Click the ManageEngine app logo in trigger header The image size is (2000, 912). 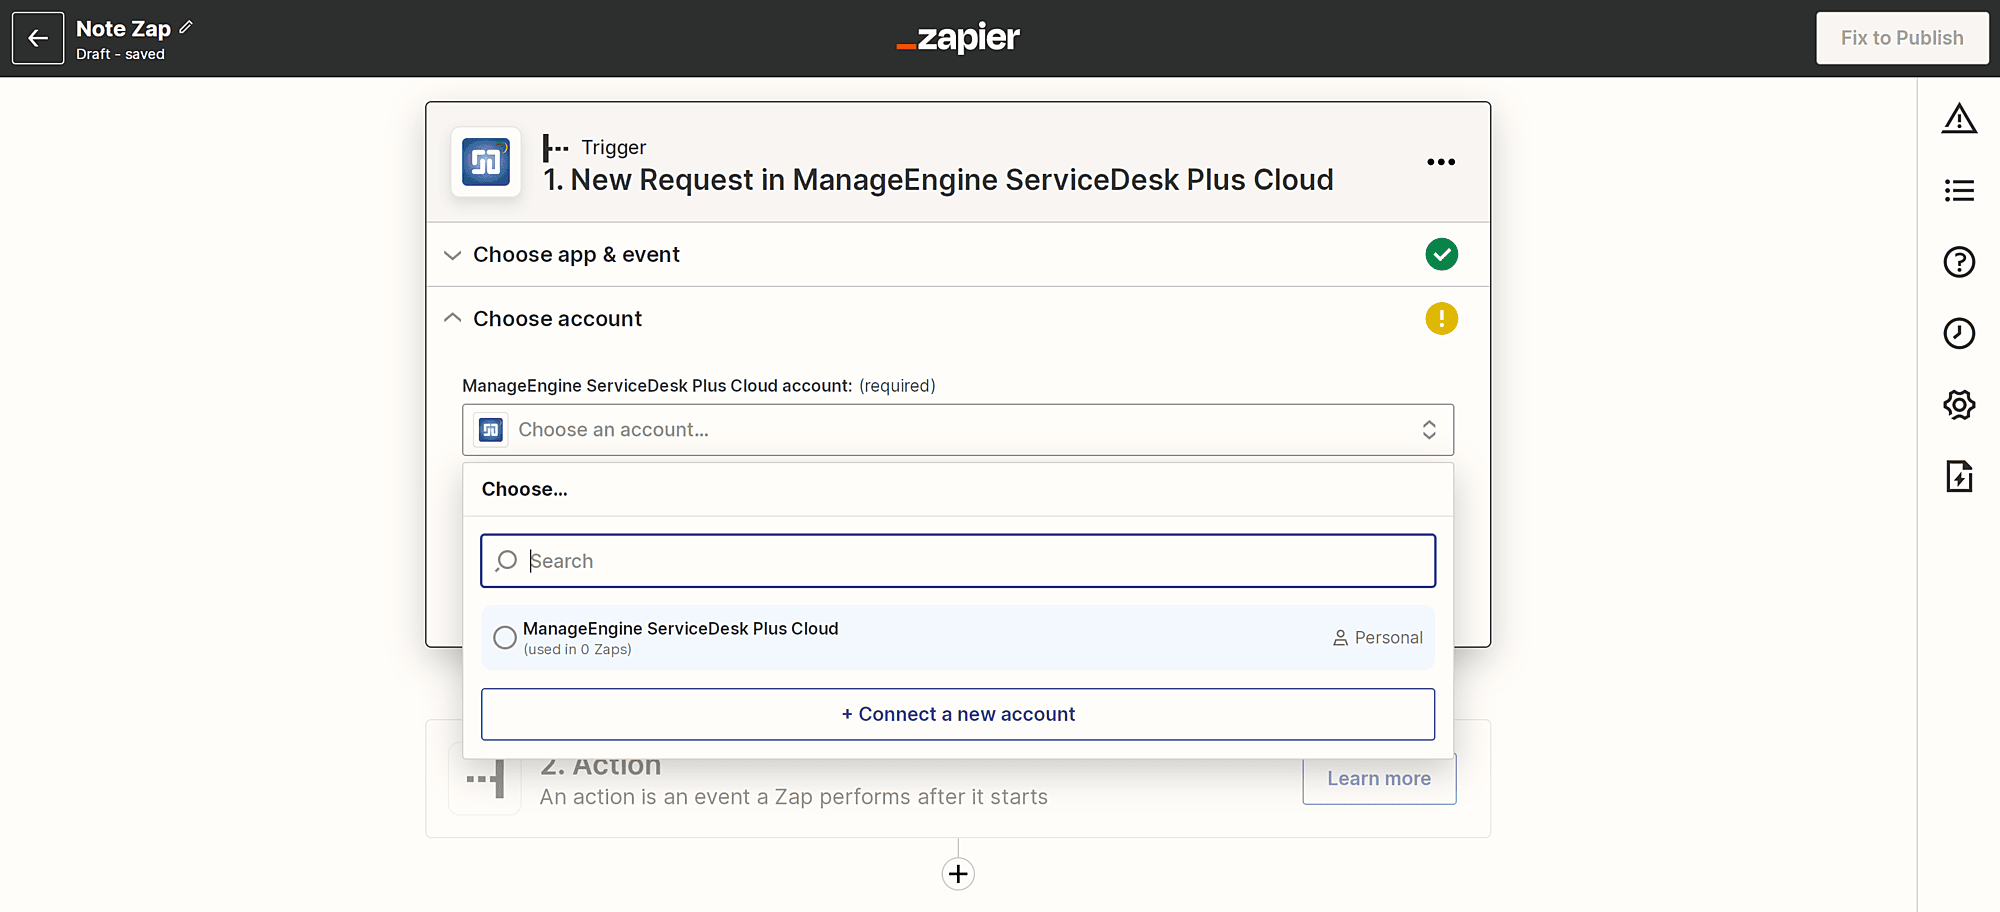[x=486, y=162]
